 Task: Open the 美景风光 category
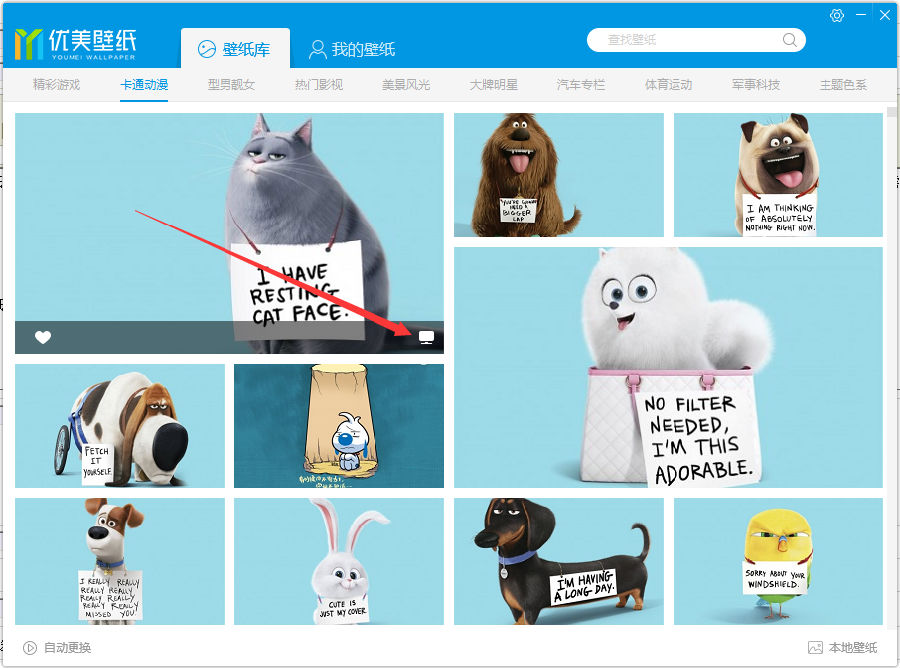pos(406,85)
